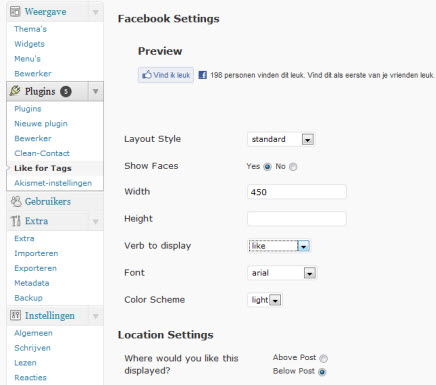Open the Layout Style dropdown
This screenshot has height=385, width=436.
[281, 139]
